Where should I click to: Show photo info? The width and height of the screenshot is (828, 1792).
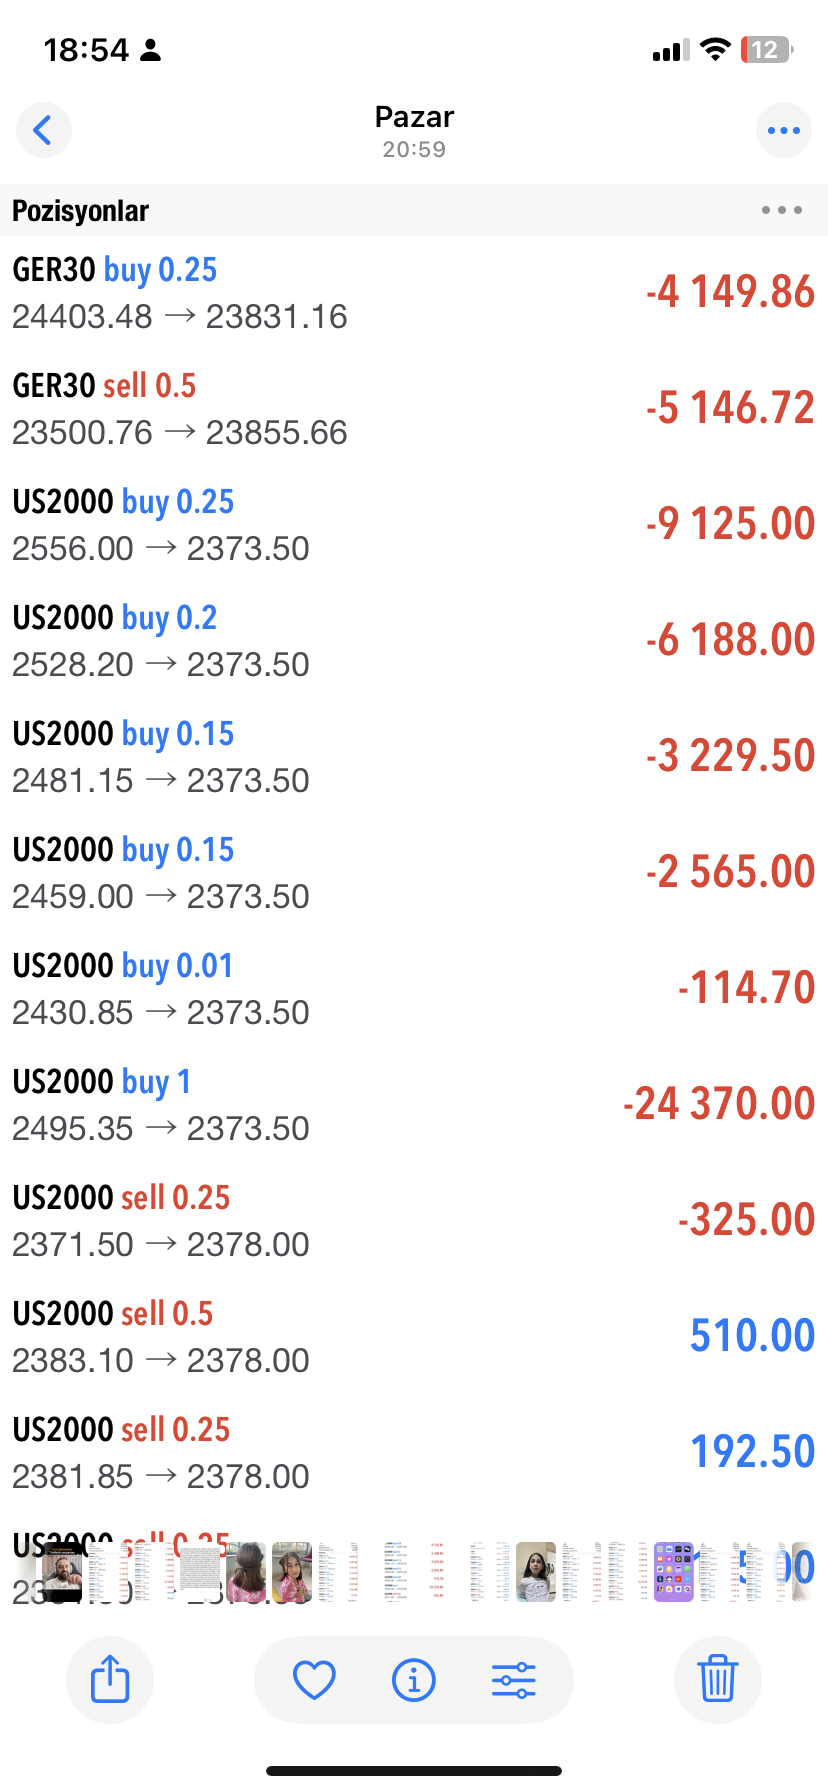(x=414, y=1680)
